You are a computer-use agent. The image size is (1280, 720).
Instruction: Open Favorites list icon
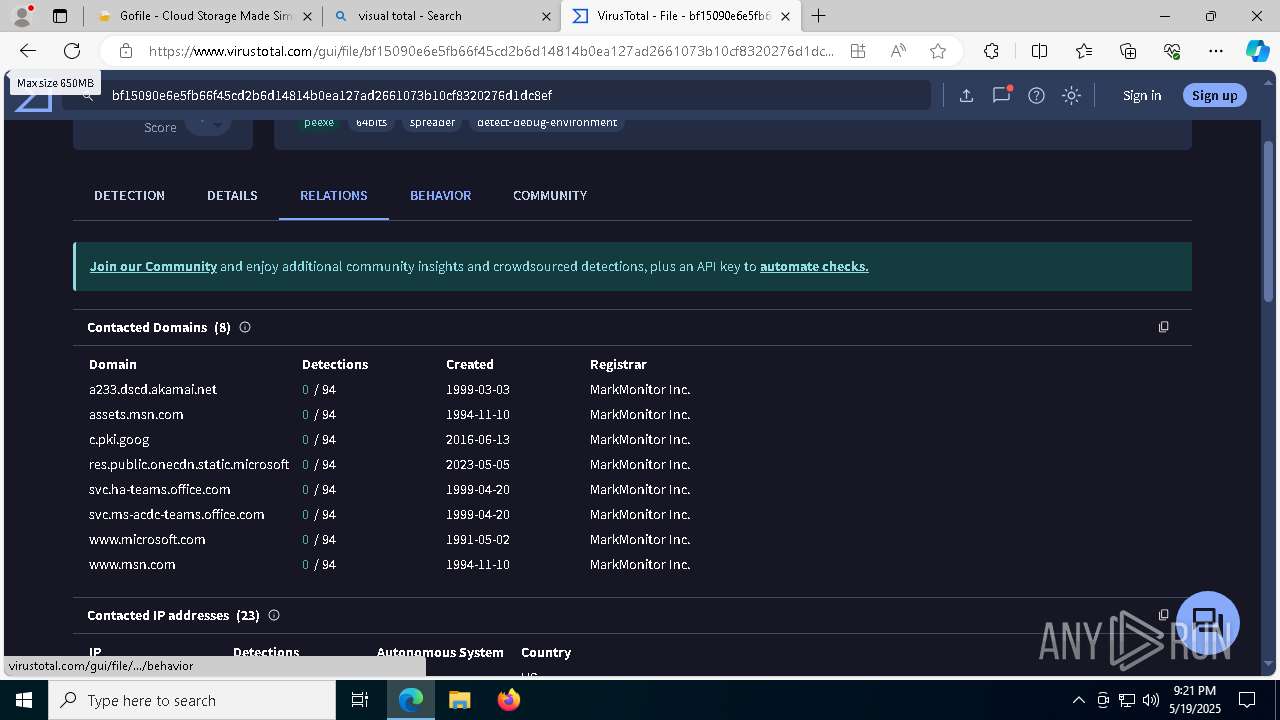coord(1084,51)
